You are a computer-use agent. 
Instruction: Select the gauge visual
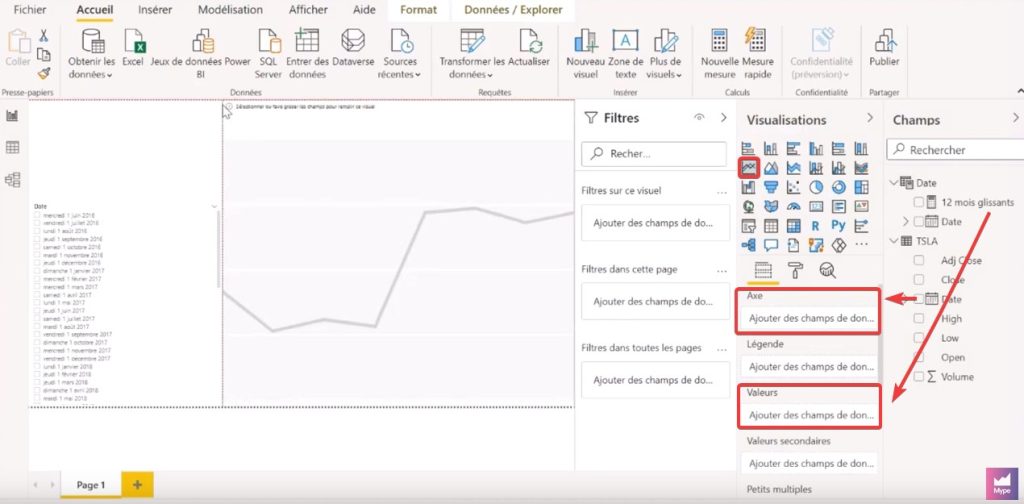coord(793,206)
